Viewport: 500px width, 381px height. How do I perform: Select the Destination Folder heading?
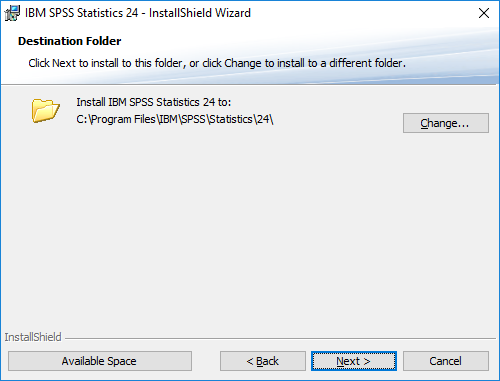[70, 41]
